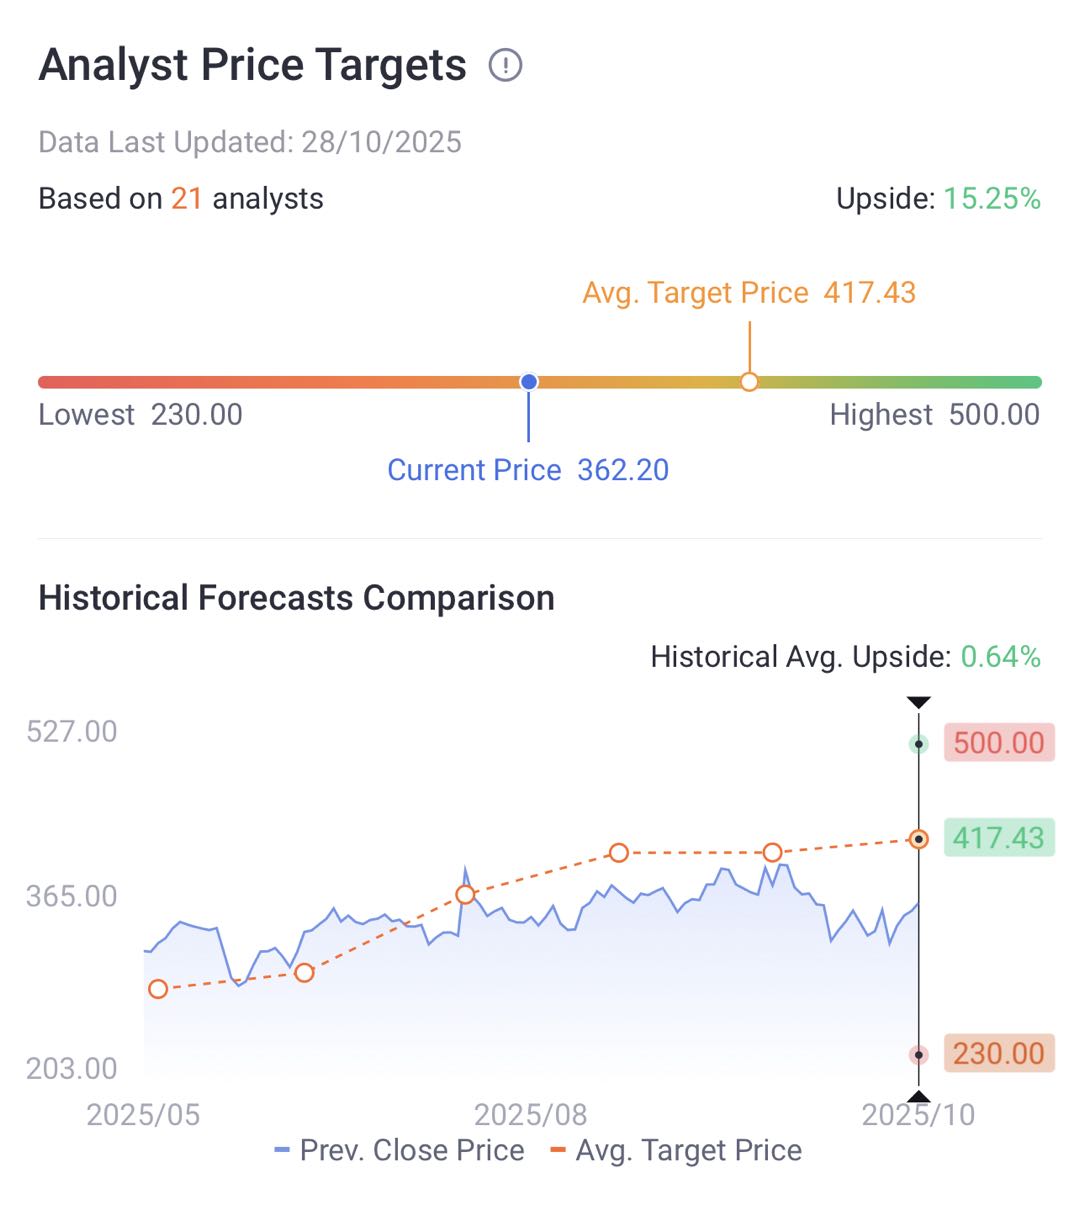Click the bottom black triangle chart marker

tap(918, 1096)
